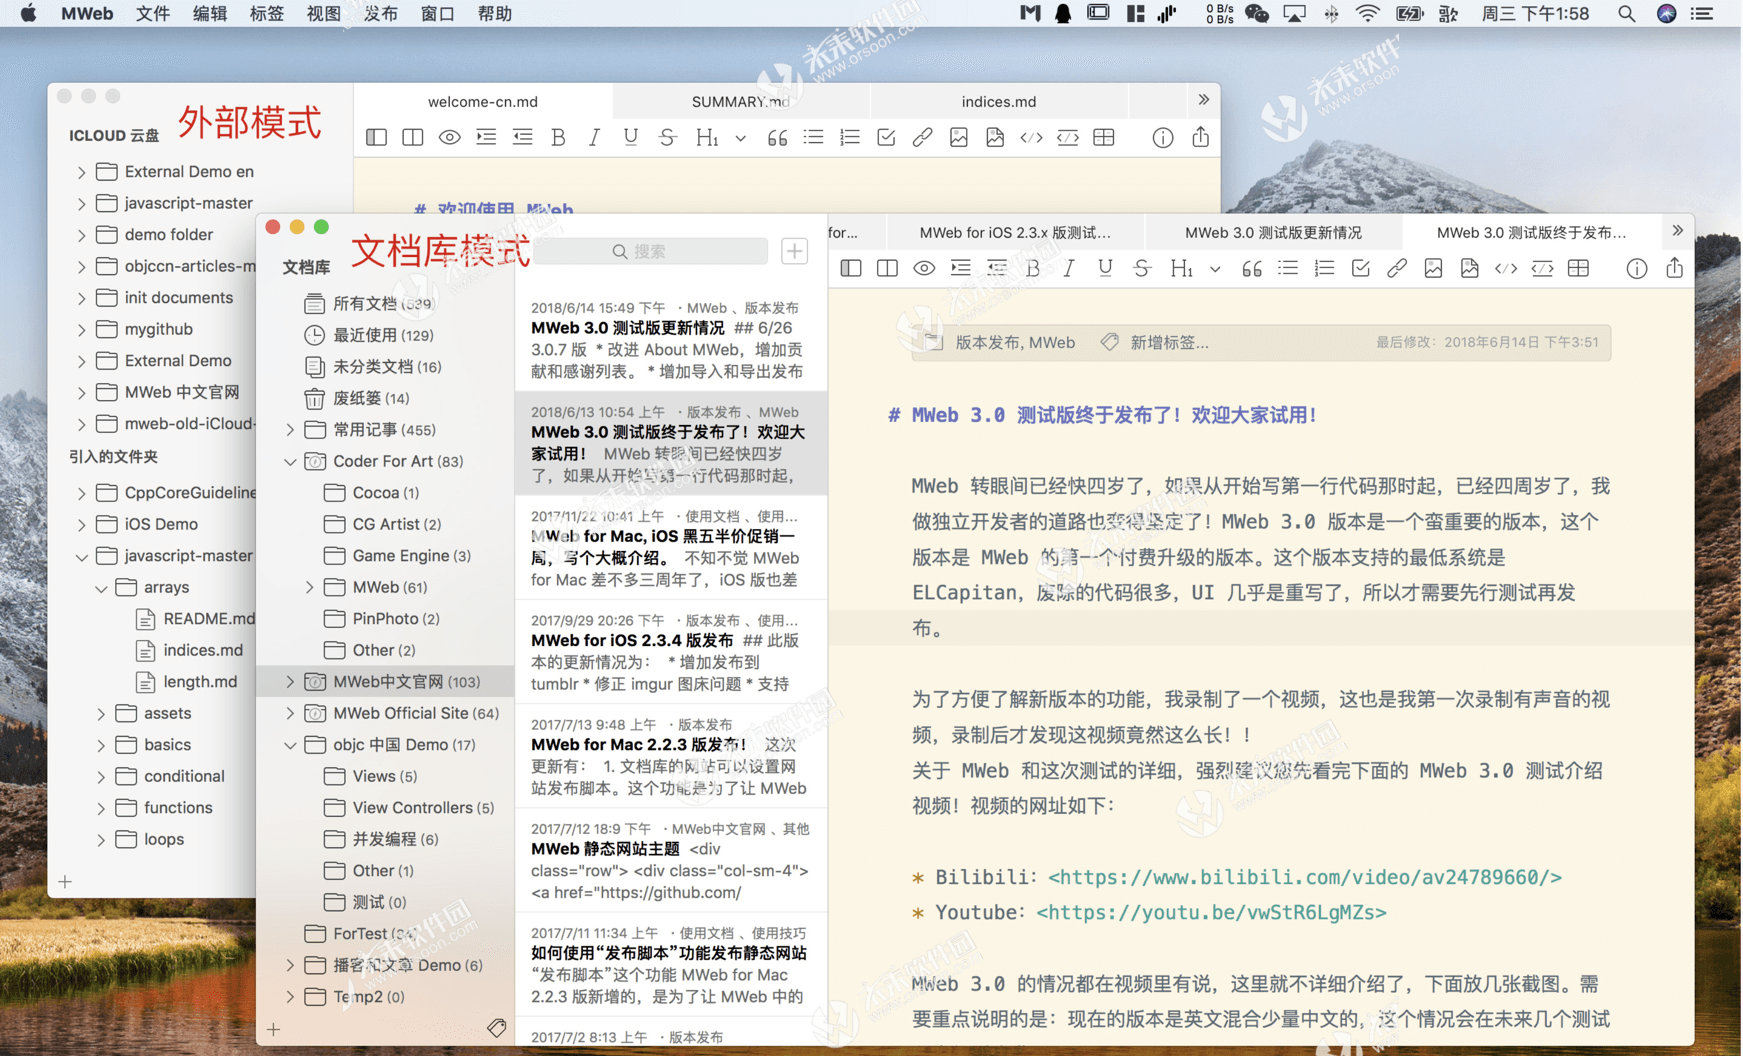Open Bilibili video link
The height and width of the screenshot is (1056, 1743).
point(1305,877)
